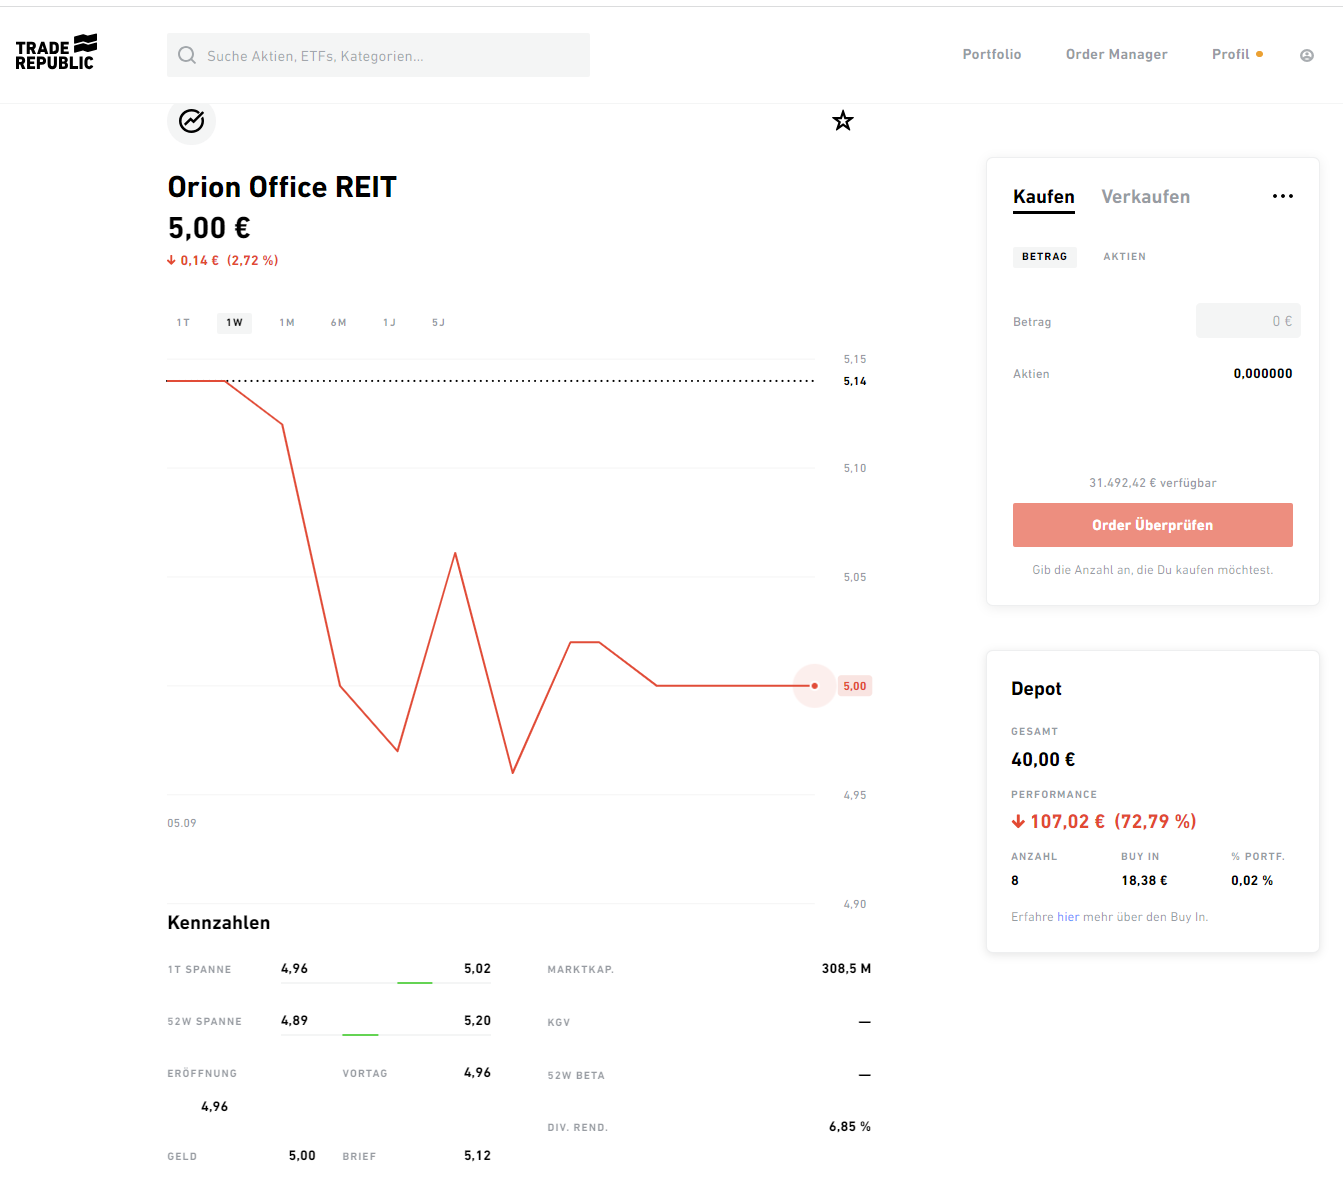Viewport: 1343px width, 1198px height.
Task: Open the Kaufen tab
Action: tap(1043, 197)
